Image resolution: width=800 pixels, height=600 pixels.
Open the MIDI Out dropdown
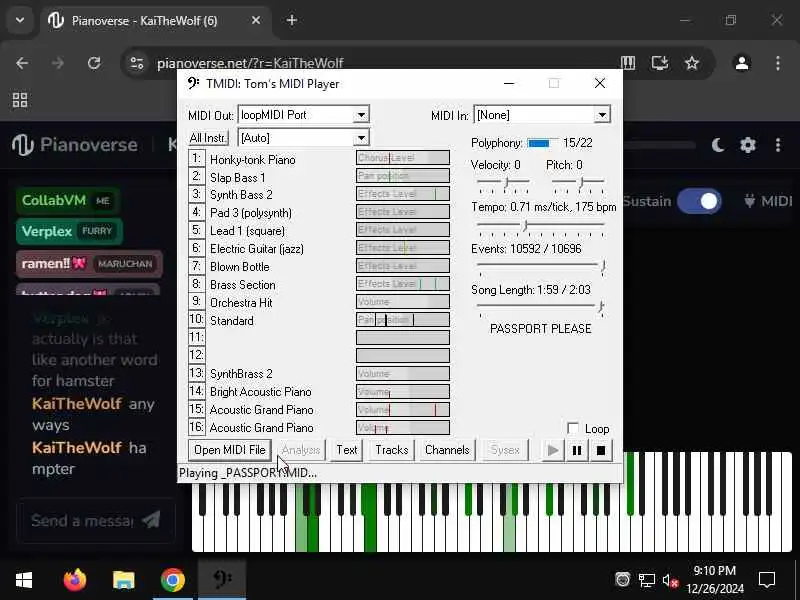coord(361,115)
